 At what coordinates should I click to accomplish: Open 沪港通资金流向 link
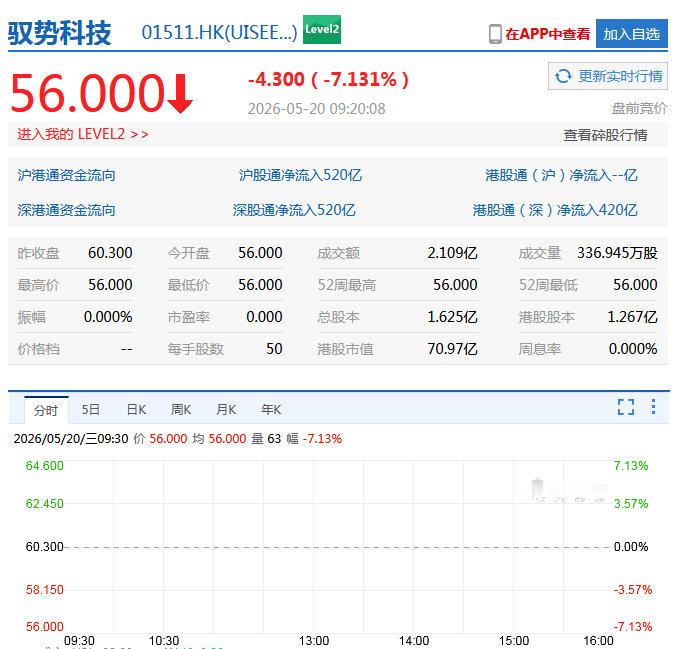(66, 175)
